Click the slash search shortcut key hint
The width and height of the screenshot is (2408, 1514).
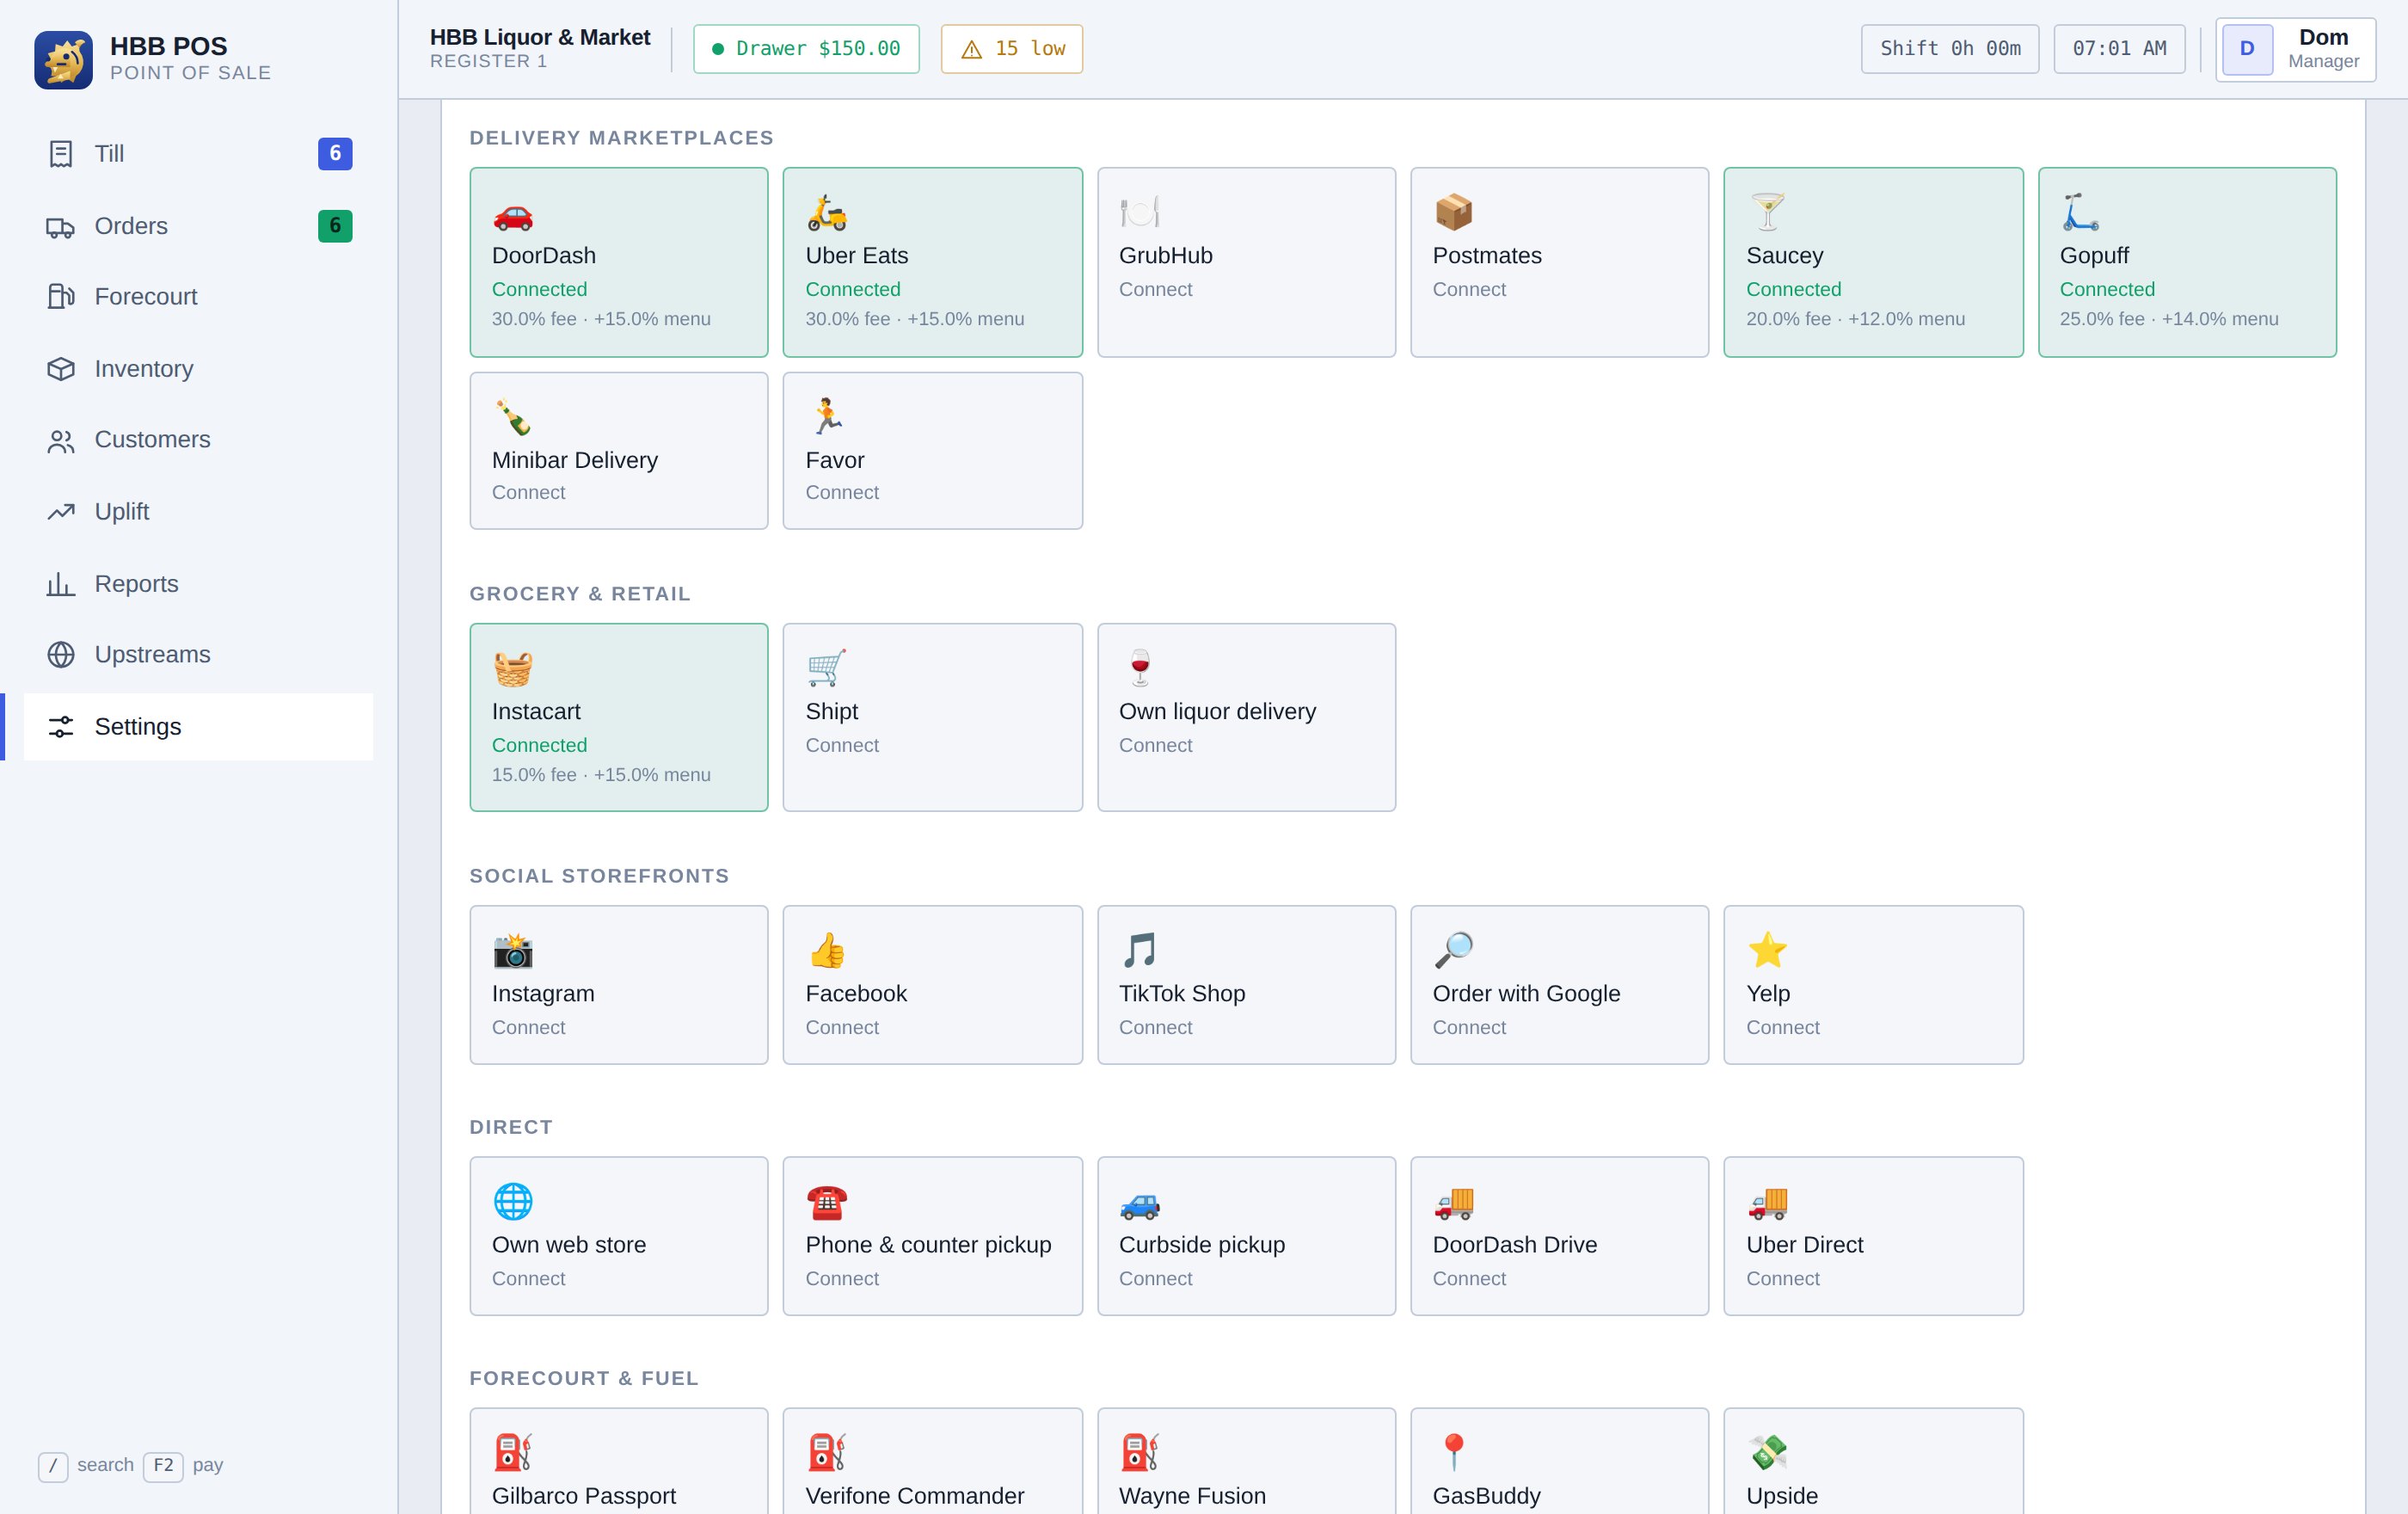(x=53, y=1466)
